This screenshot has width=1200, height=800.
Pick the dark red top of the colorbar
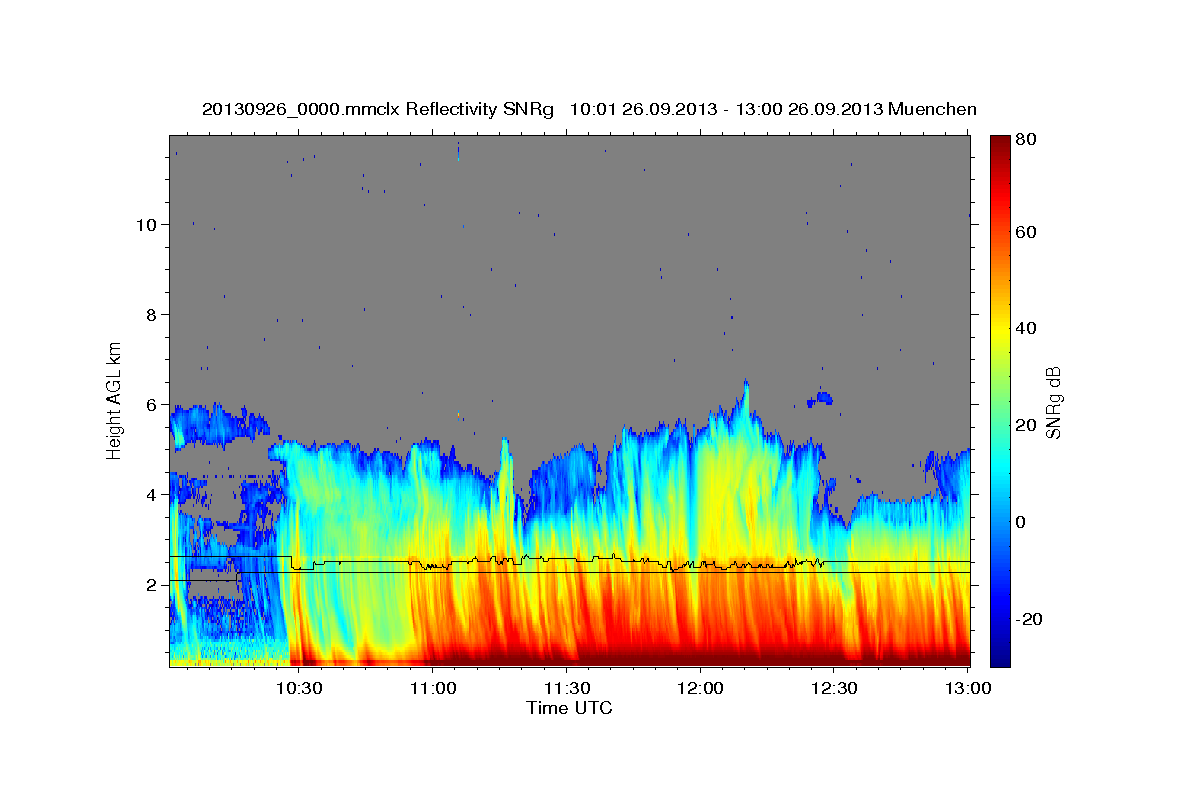tap(1000, 143)
